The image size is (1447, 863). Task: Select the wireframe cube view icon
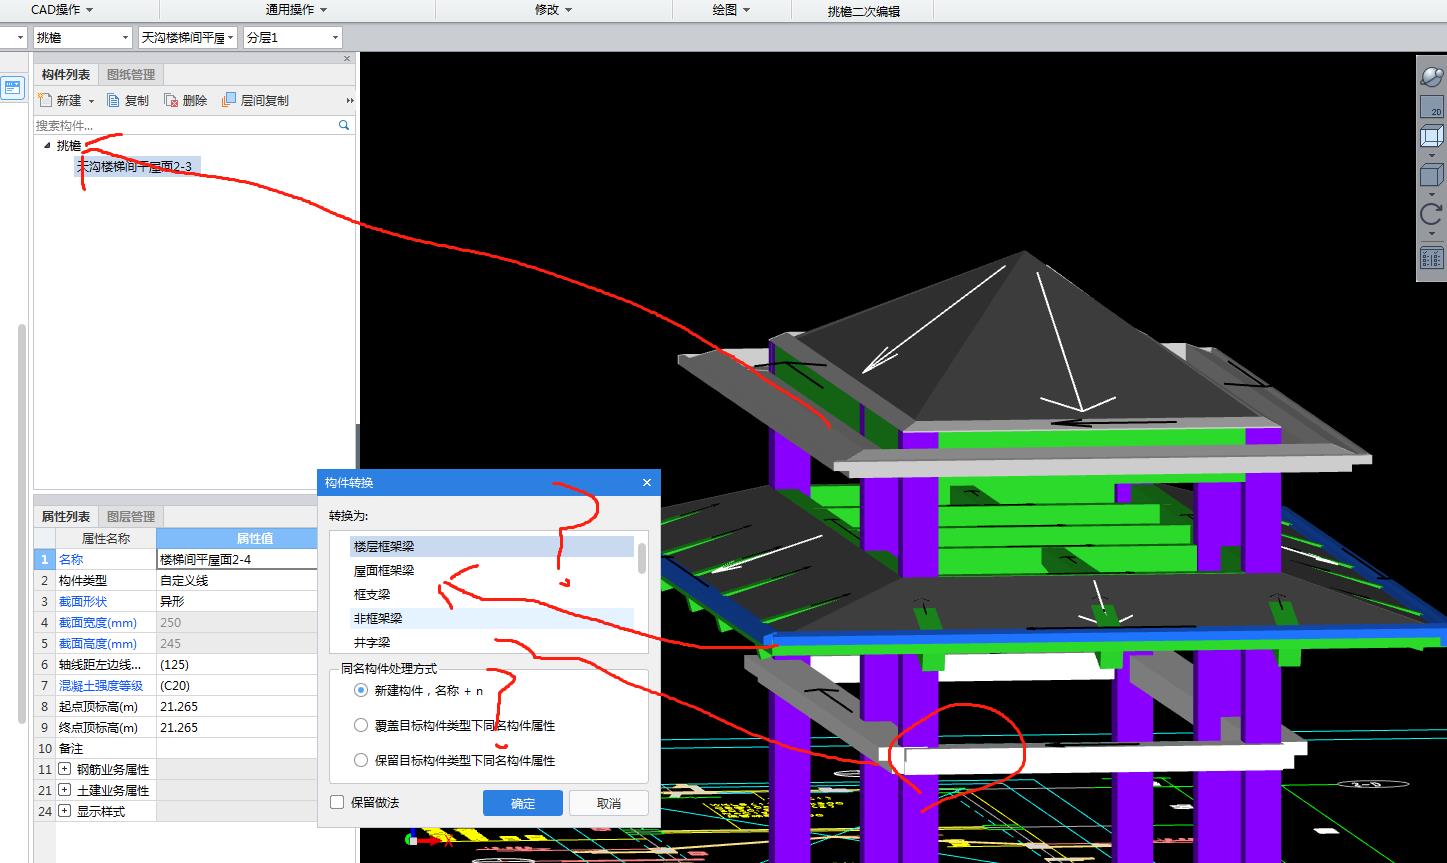coord(1431,135)
